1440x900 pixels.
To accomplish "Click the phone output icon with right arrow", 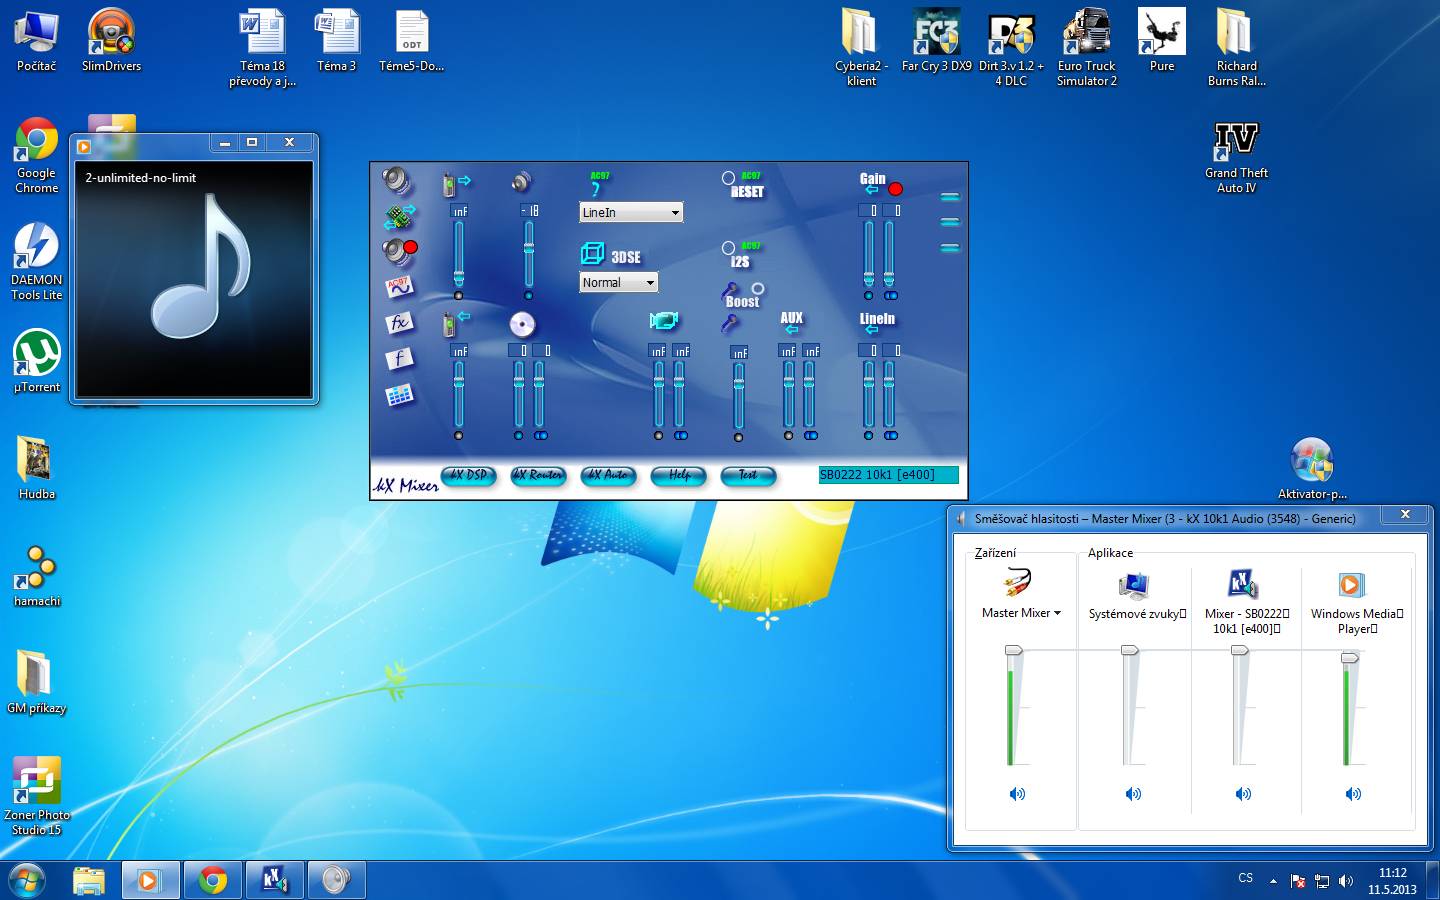I will click(x=456, y=183).
